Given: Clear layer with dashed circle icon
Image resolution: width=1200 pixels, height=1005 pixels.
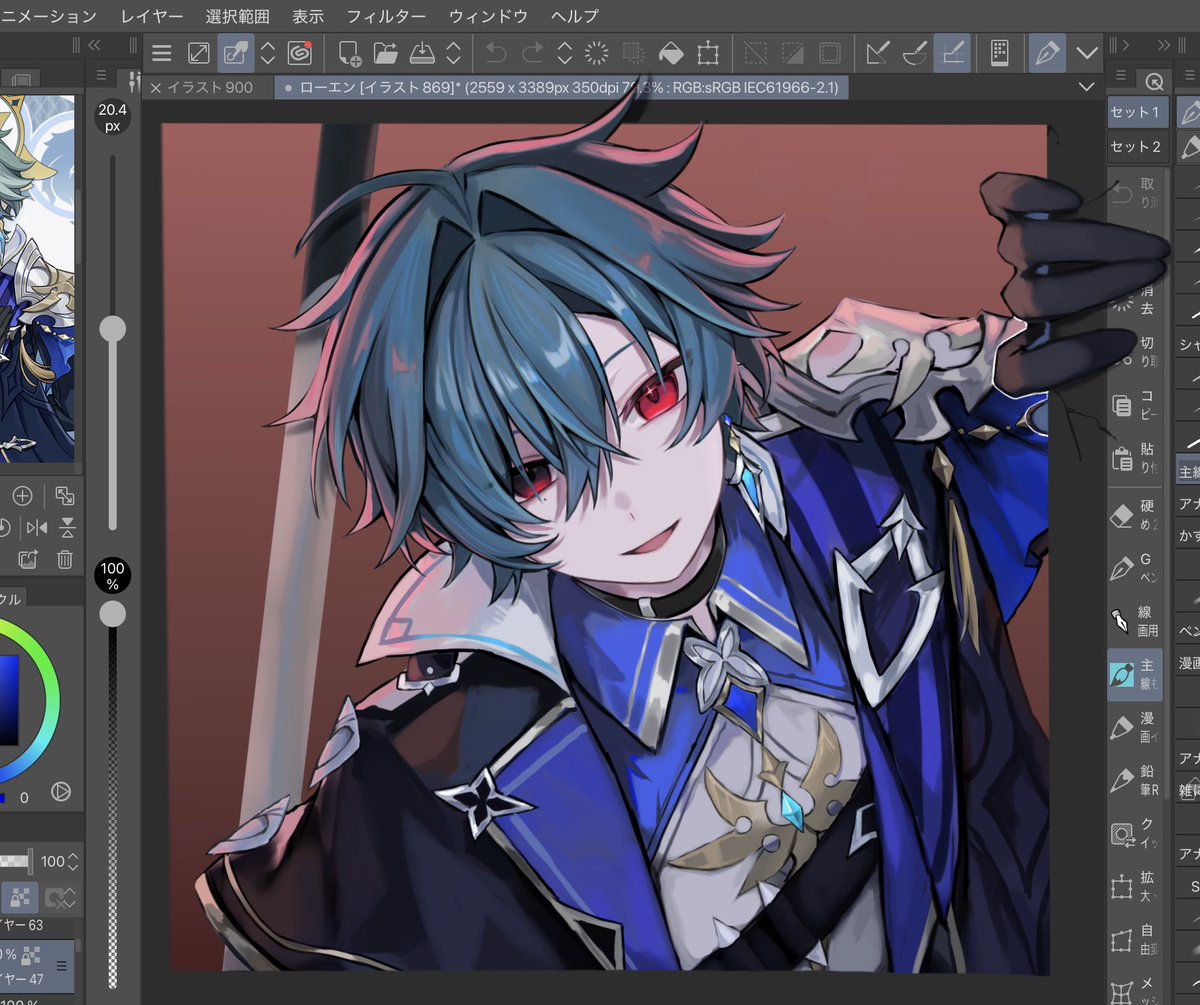Looking at the screenshot, I should coord(597,53).
